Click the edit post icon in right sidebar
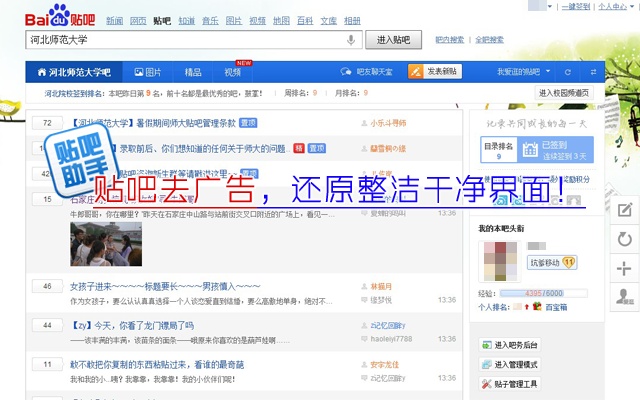The height and width of the screenshot is (400, 640). click(x=624, y=210)
